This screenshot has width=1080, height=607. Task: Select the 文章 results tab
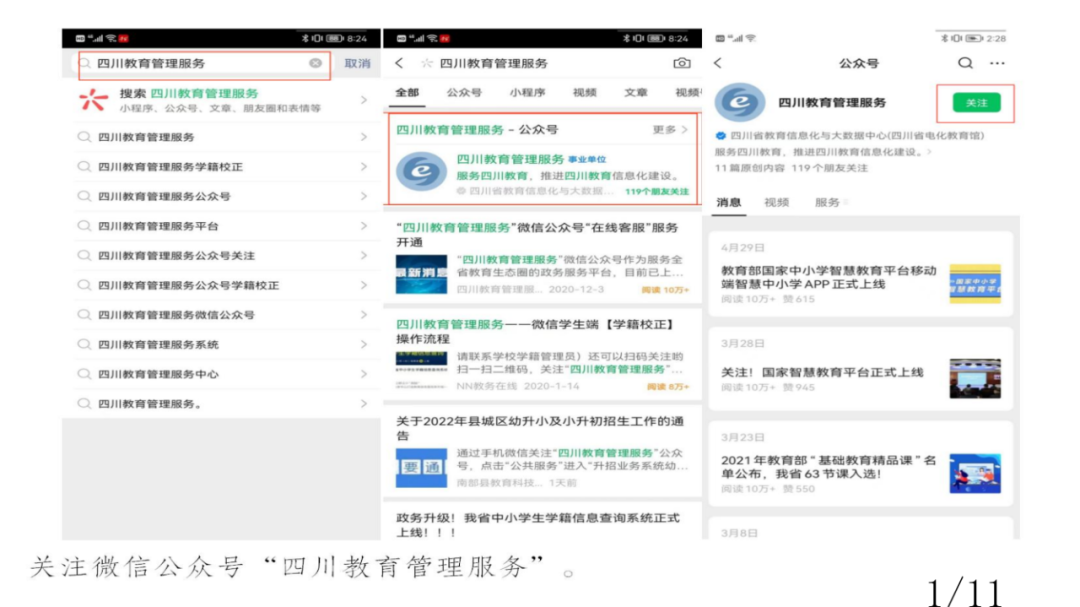tap(636, 92)
